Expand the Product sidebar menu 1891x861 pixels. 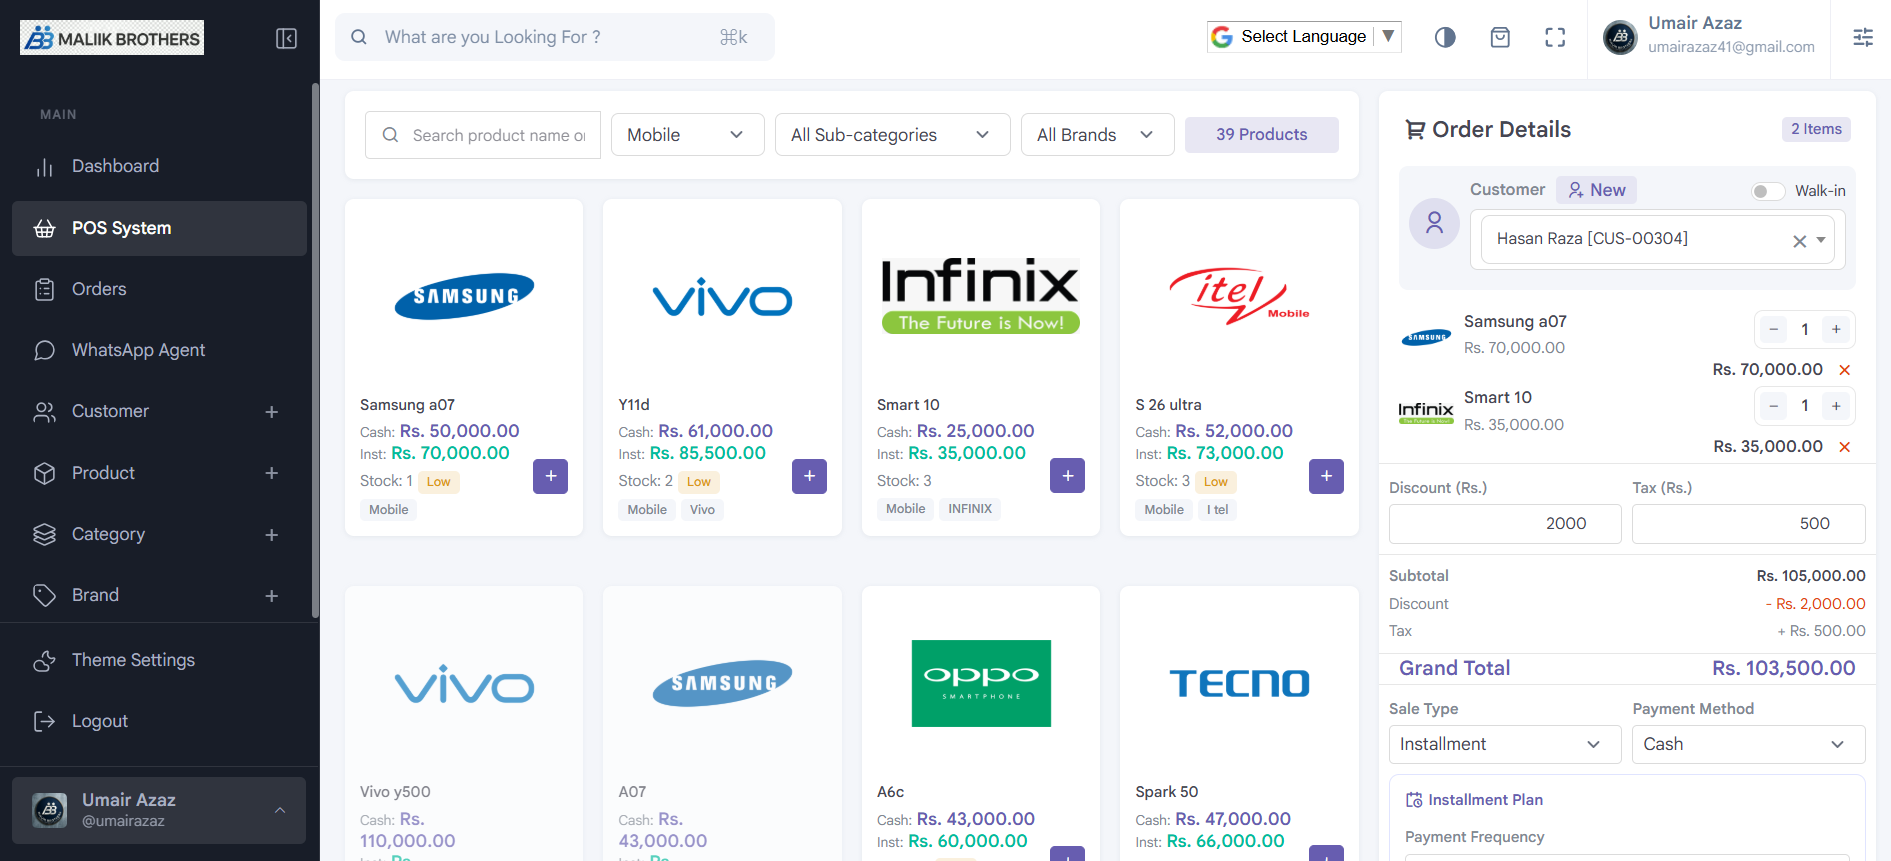point(159,473)
